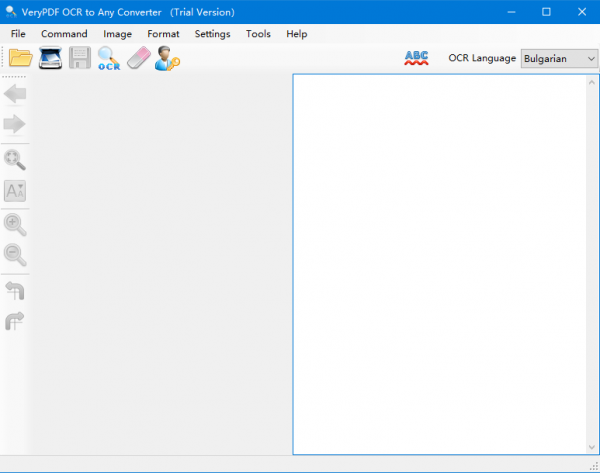Select the eraser tool icon
Image resolution: width=600 pixels, height=473 pixels.
coord(139,58)
